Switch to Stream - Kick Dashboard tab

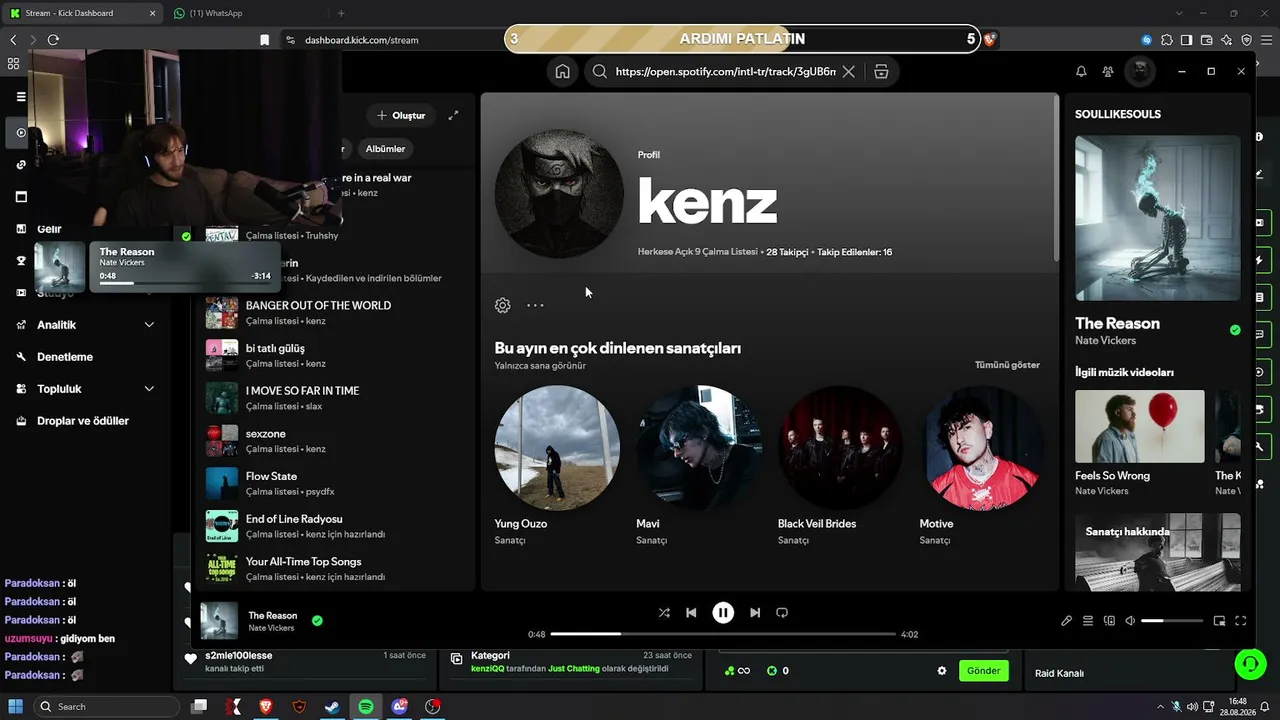point(83,13)
